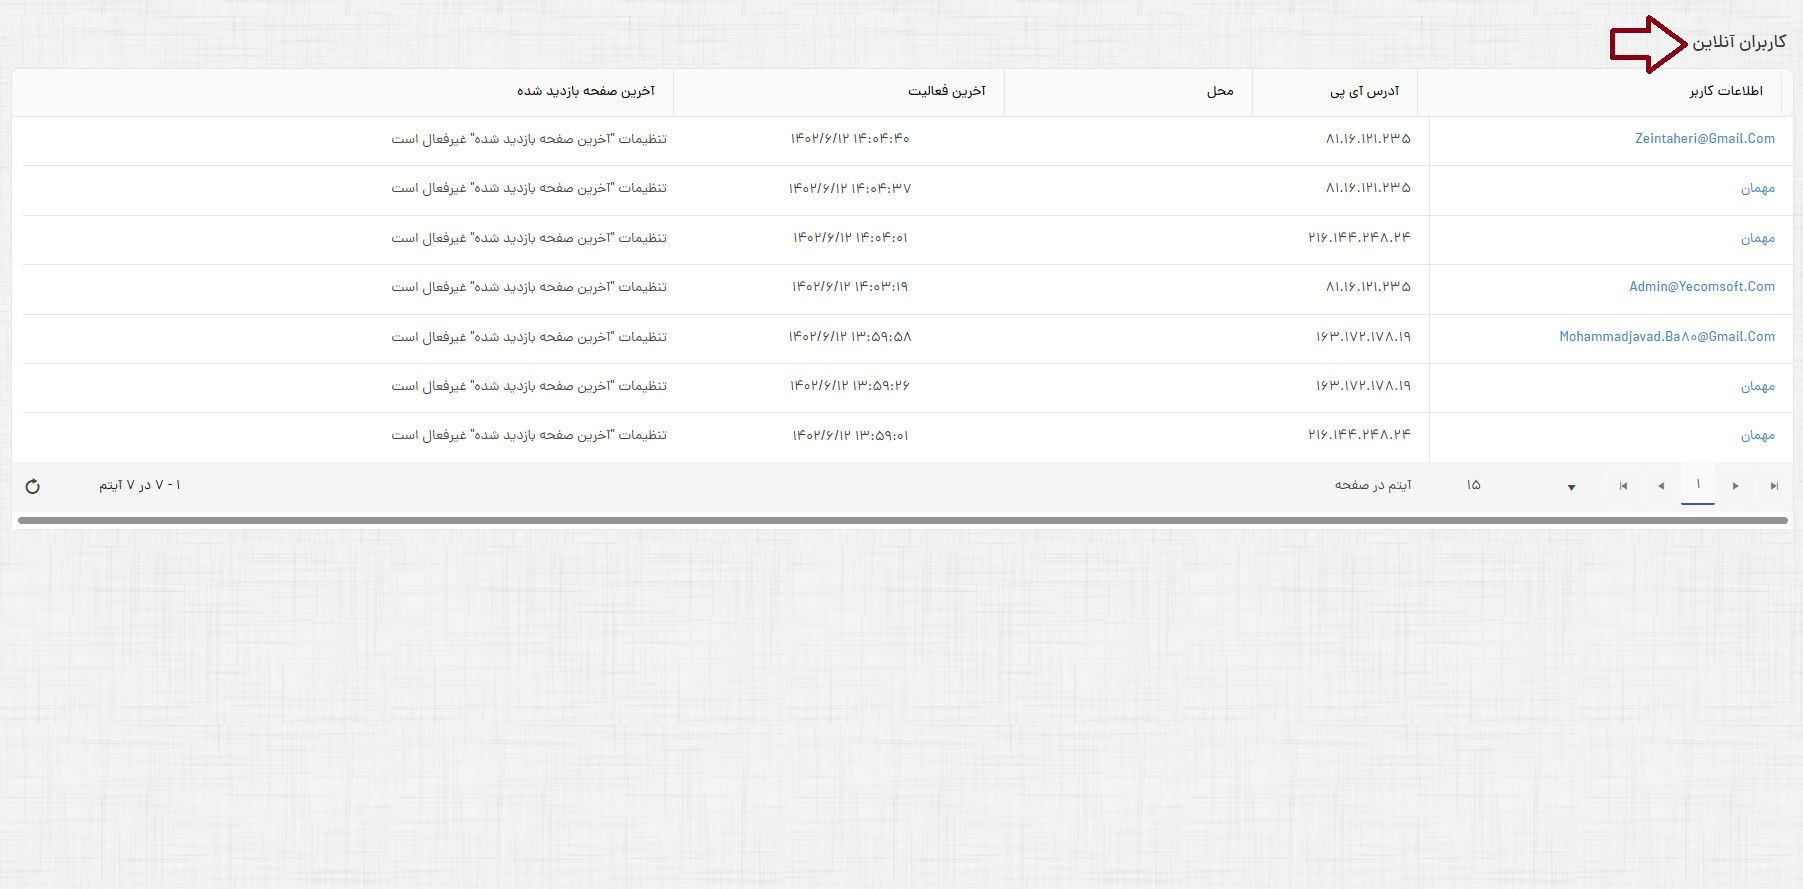Sort by محل column header

tap(1219, 92)
